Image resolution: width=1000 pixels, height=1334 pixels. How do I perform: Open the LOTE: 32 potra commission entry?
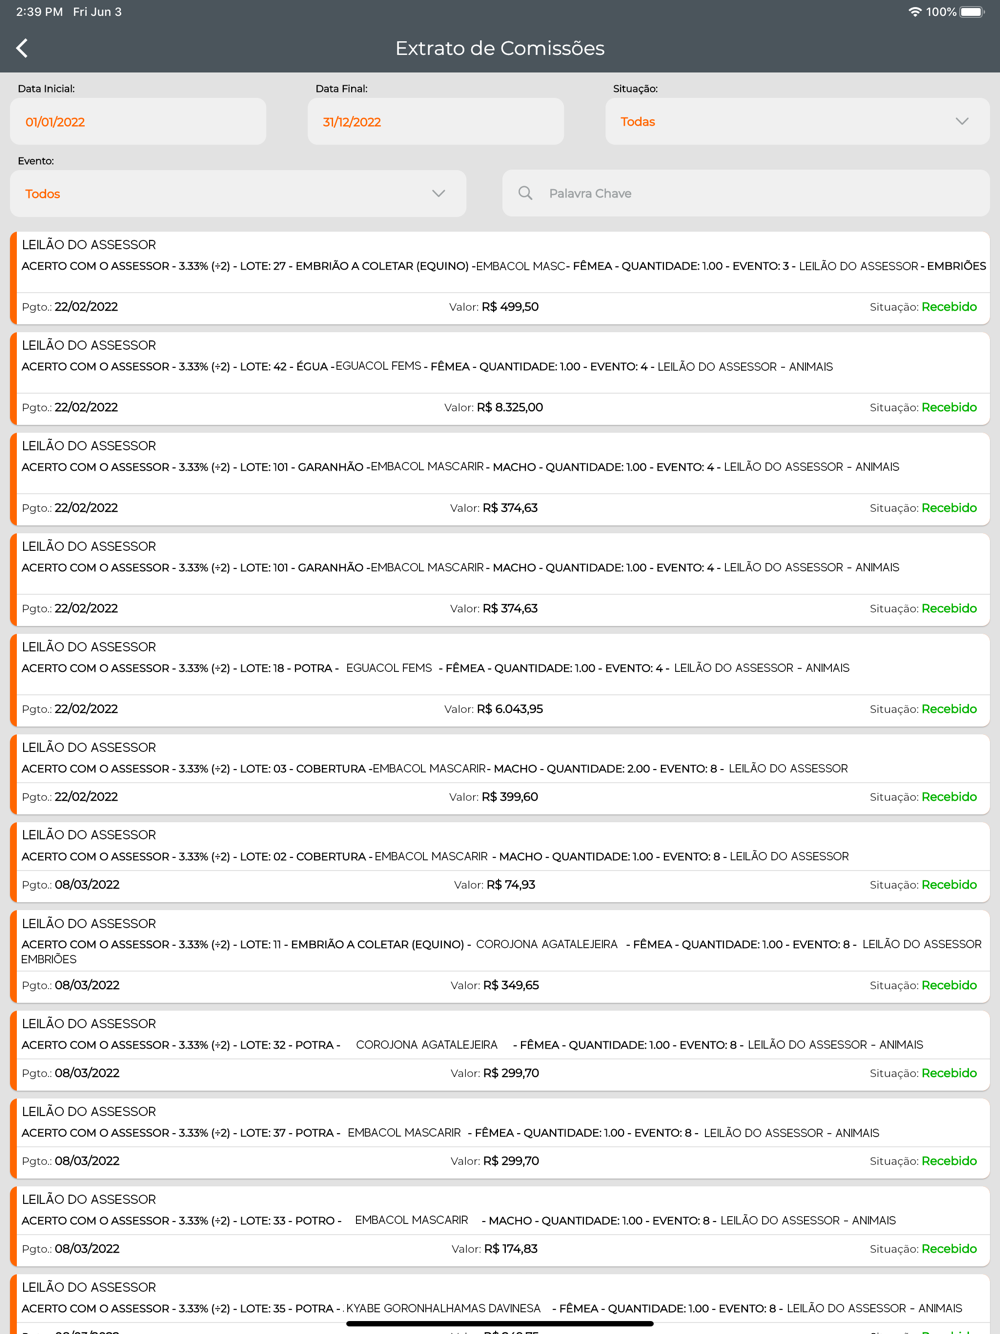tap(500, 1050)
